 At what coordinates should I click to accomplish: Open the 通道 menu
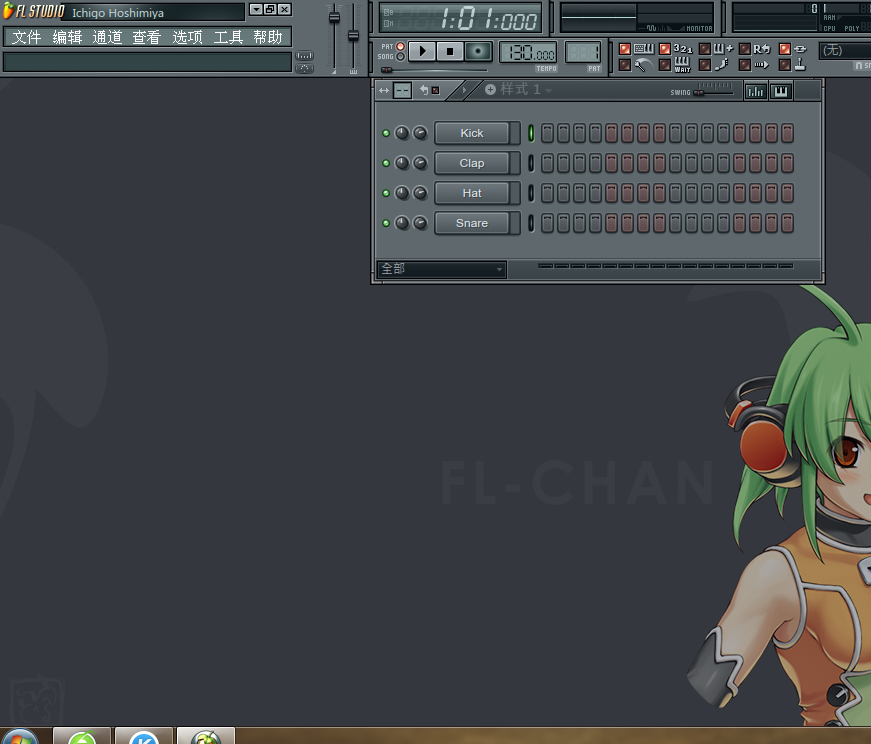pyautogui.click(x=107, y=37)
